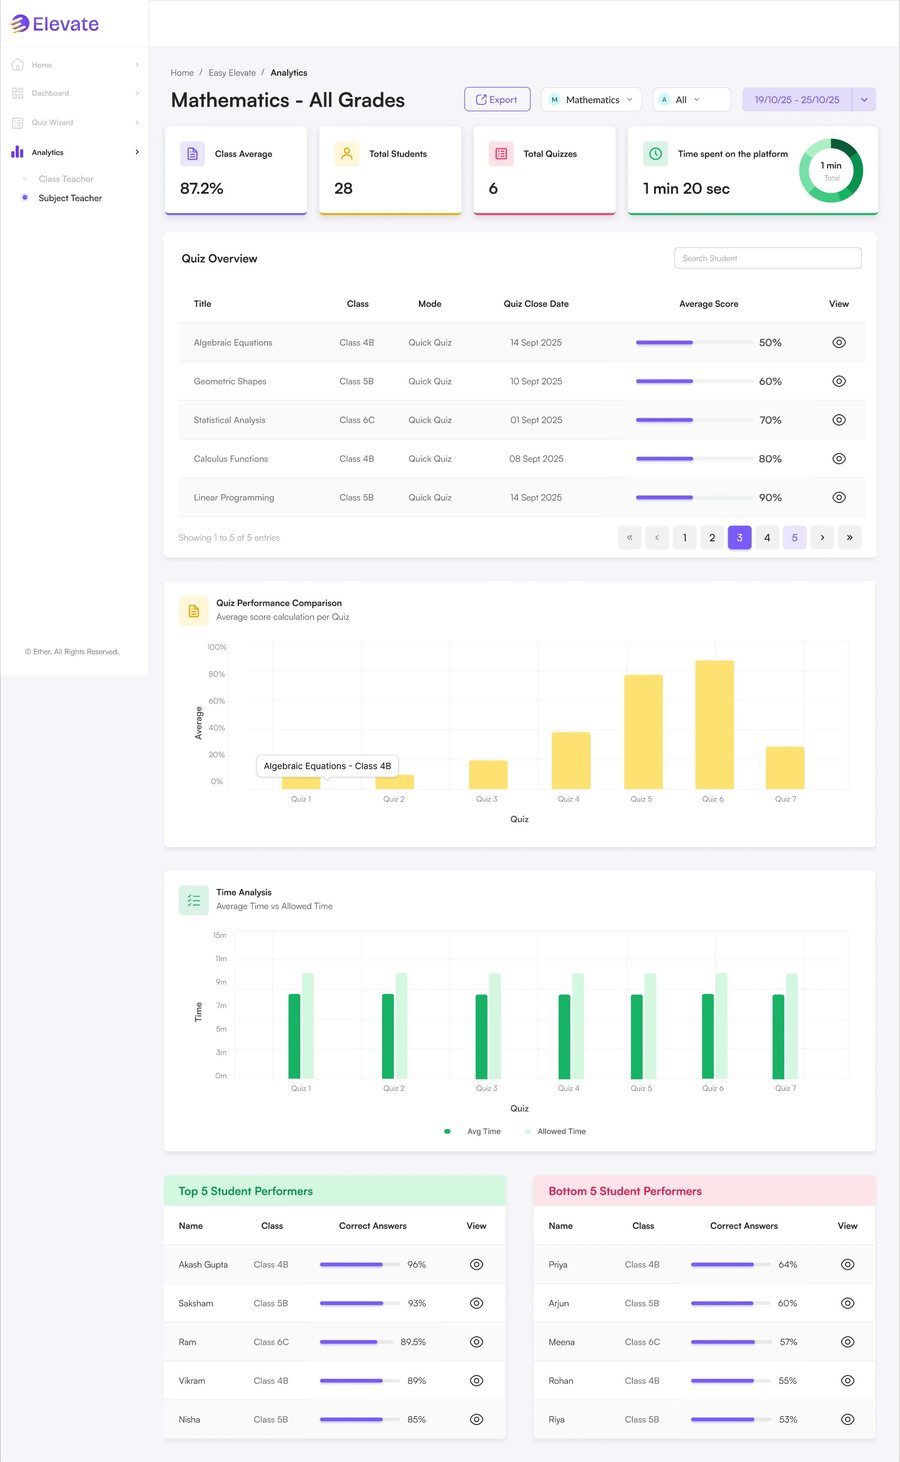Click the Quiz Wizard sidebar icon
Screen dimensions: 900x1462
17,122
